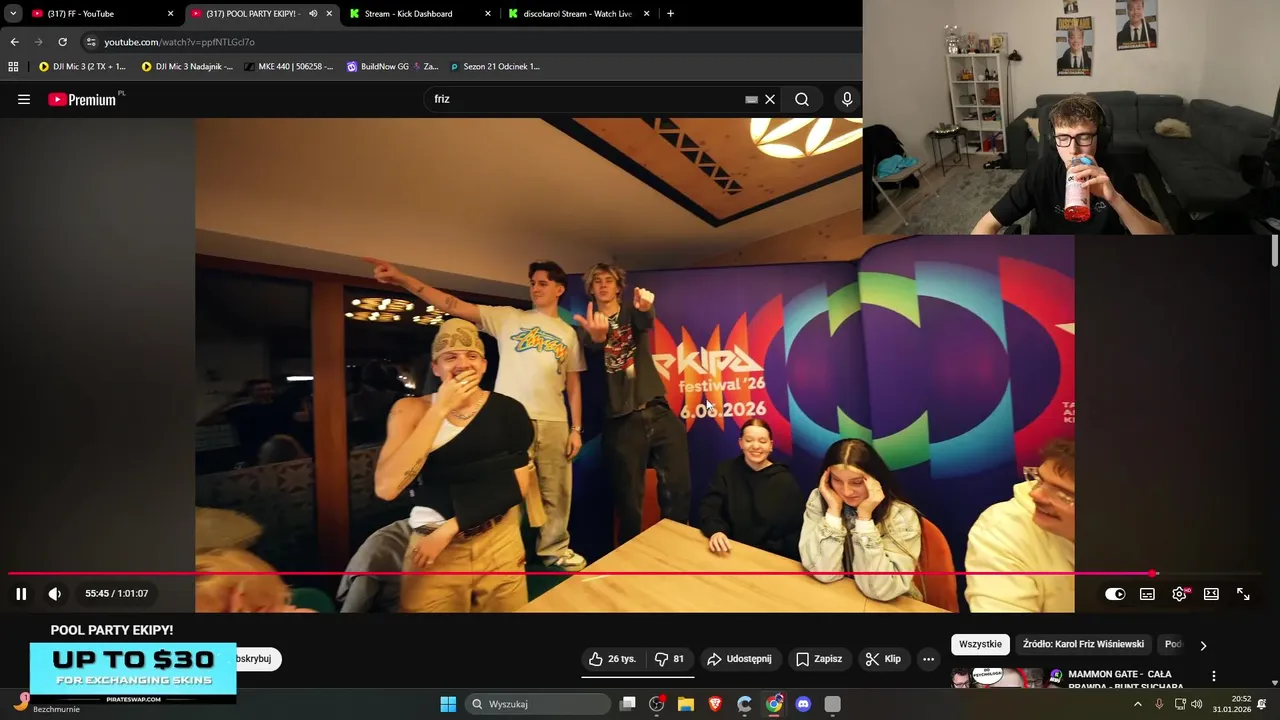Image resolution: width=1280 pixels, height=720 pixels.
Task: Open the YouTube guide hamburger menu
Action: tap(24, 99)
